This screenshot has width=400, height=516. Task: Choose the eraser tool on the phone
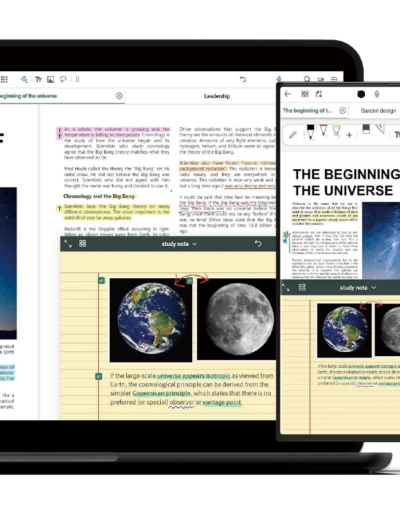coord(366,129)
